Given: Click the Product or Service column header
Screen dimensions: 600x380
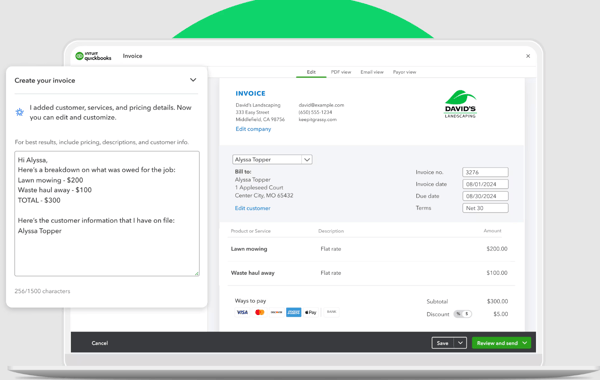Looking at the screenshot, I should coord(251,231).
